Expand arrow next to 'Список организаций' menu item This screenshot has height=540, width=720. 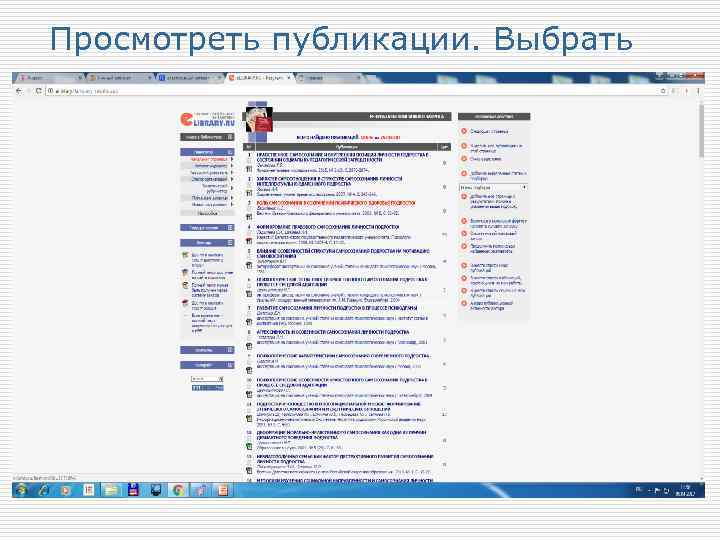pyautogui.click(x=232, y=179)
